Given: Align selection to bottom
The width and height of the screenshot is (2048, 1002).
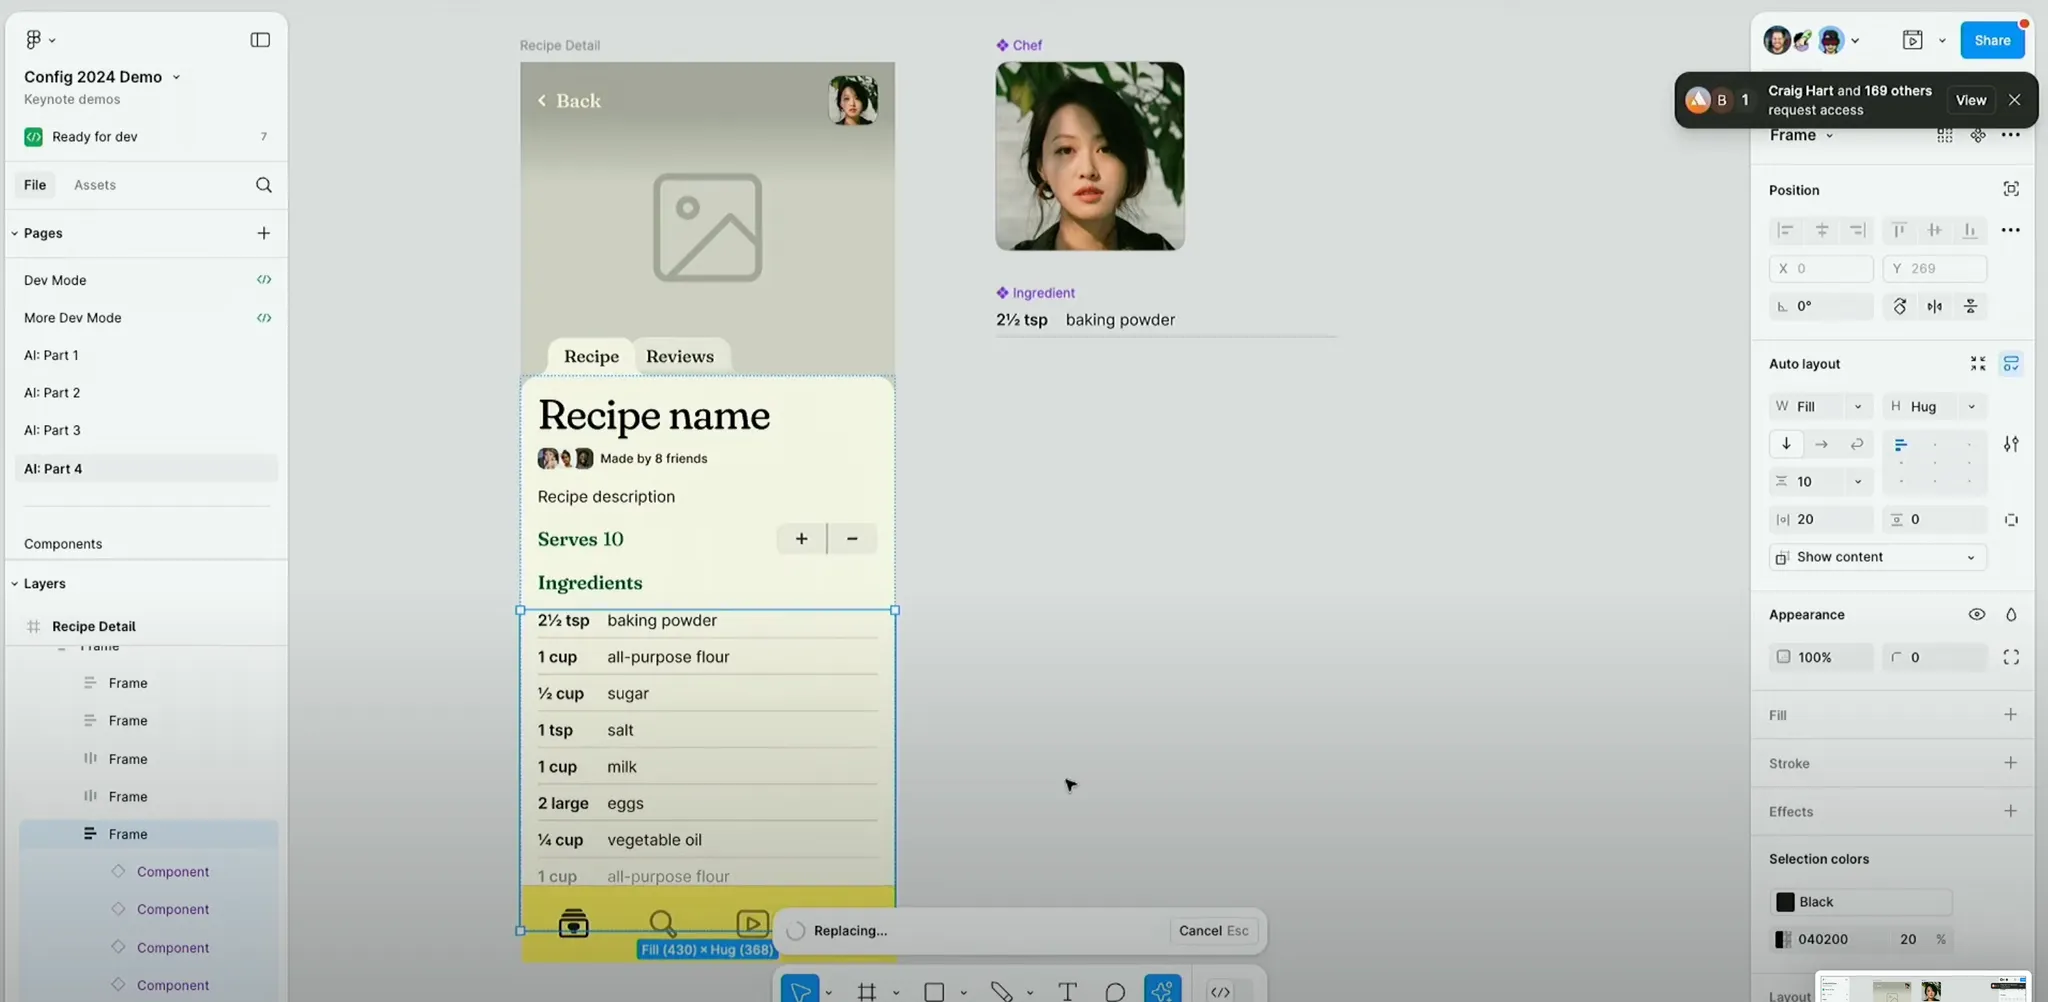Looking at the screenshot, I should point(1970,231).
